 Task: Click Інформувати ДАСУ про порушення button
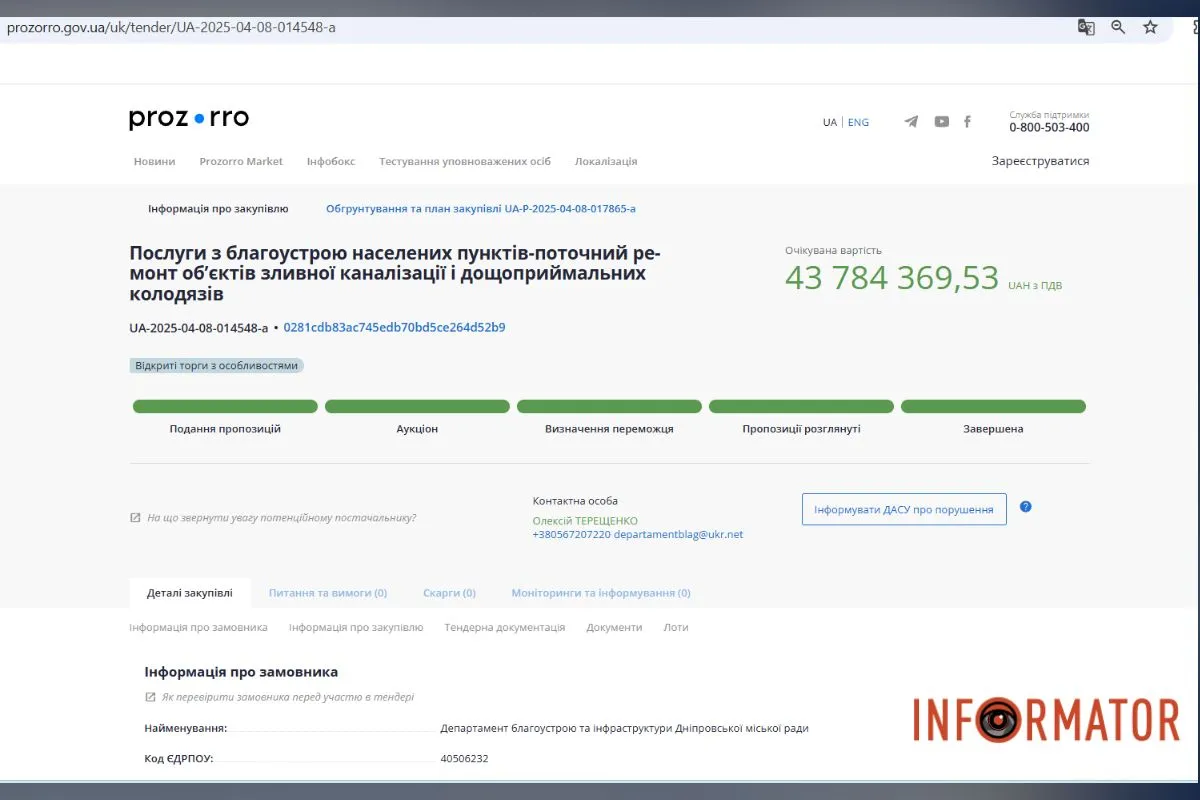click(x=904, y=509)
